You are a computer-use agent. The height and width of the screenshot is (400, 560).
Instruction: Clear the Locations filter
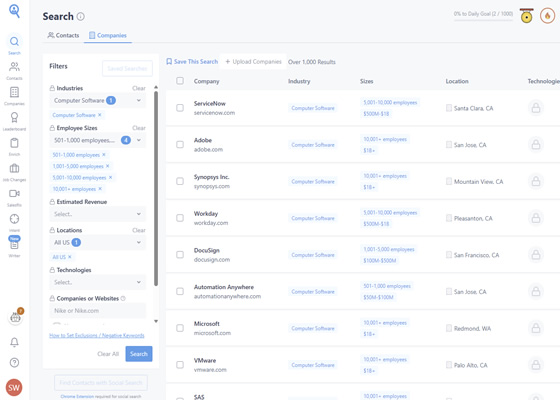tap(139, 230)
